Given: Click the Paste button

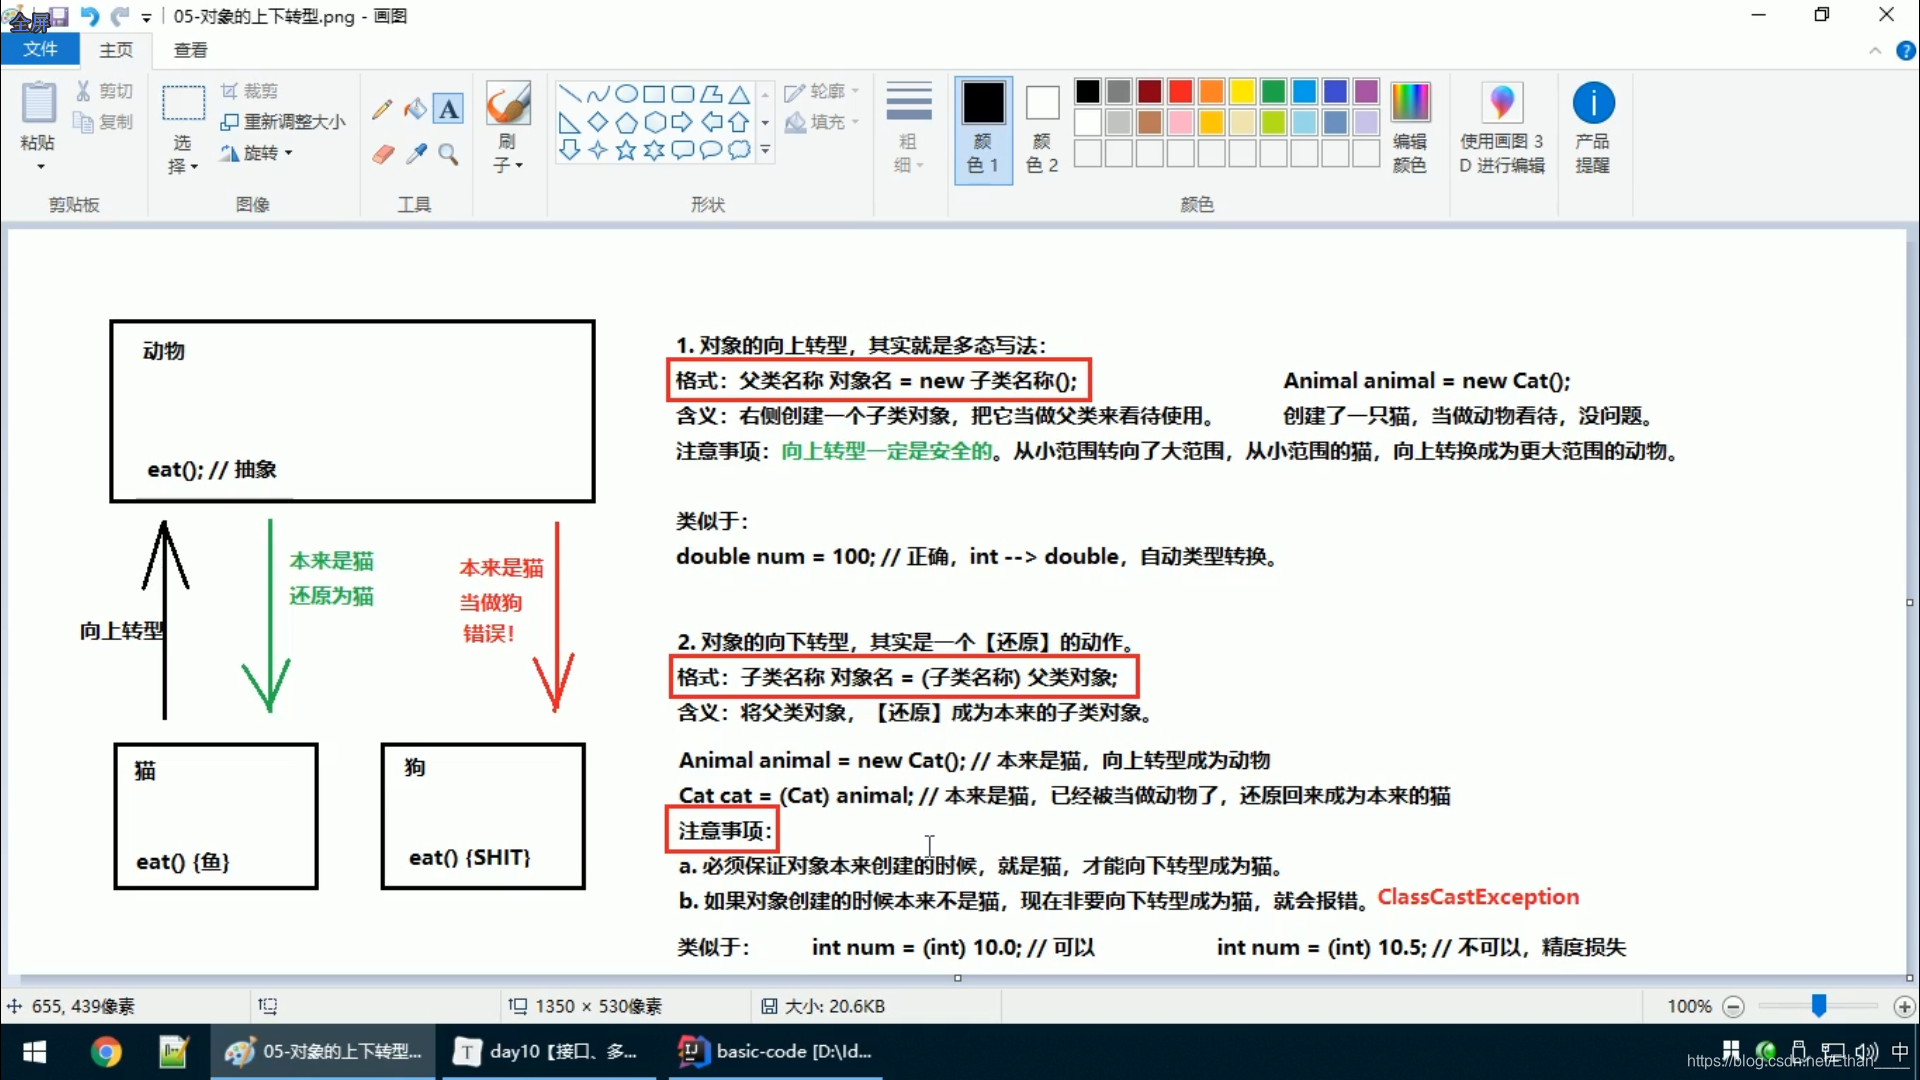Looking at the screenshot, I should [38, 102].
